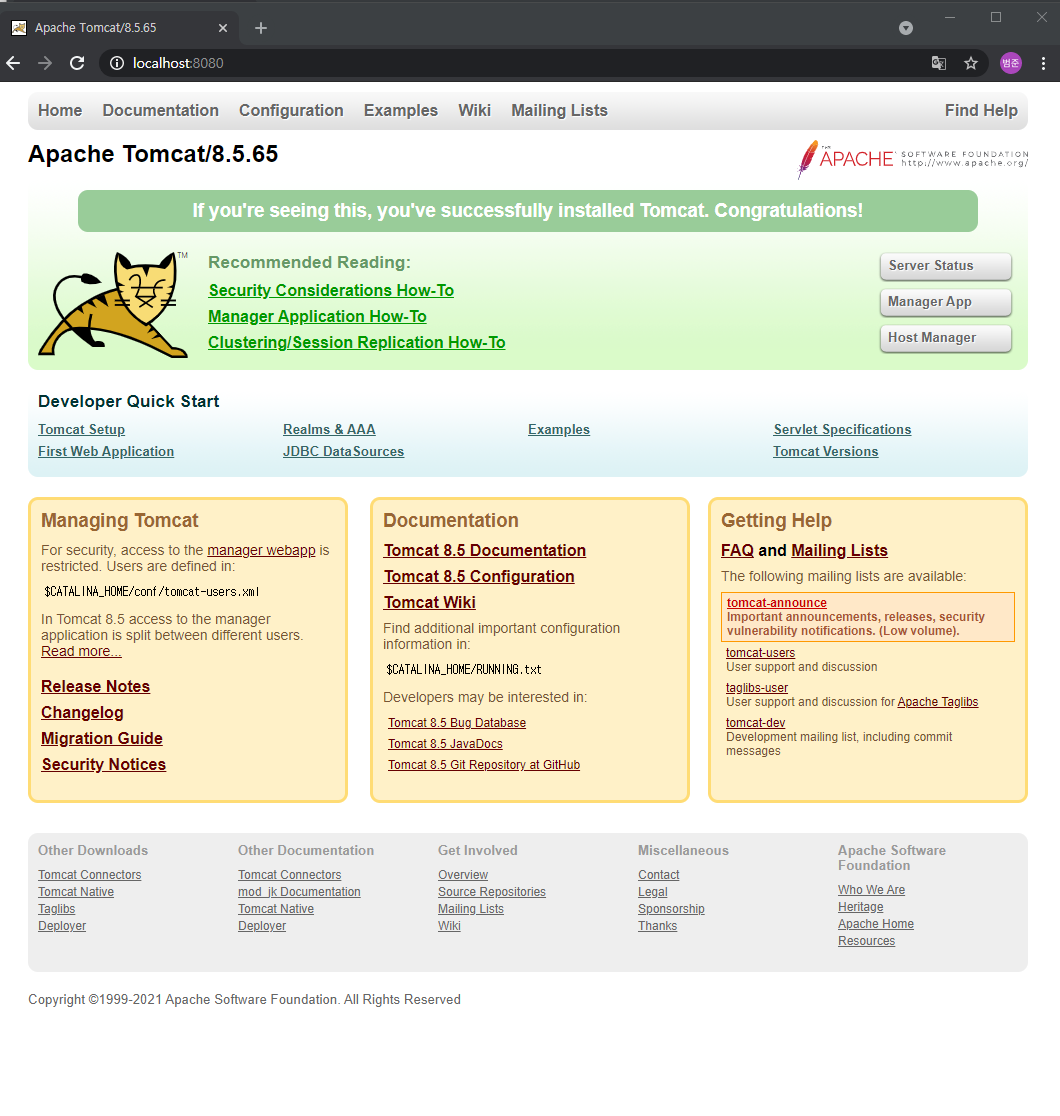Click the Read more... link

pos(81,651)
